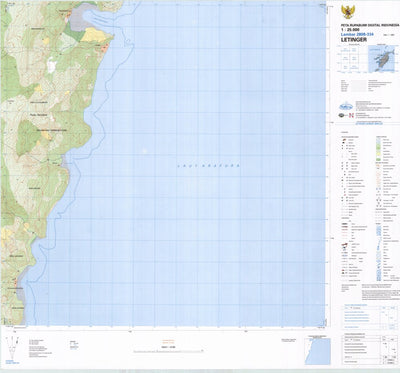The image size is (400, 373).
Task: Open the small coastline inset map at the bottom
Action: point(318,351)
